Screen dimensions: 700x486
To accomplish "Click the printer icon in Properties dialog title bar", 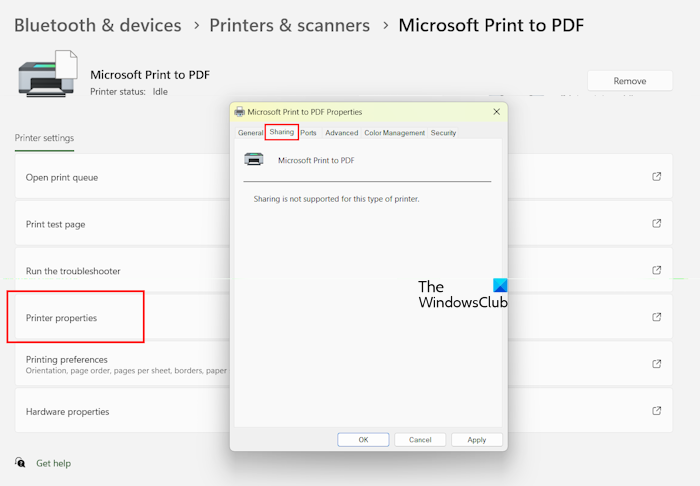I will [x=240, y=112].
